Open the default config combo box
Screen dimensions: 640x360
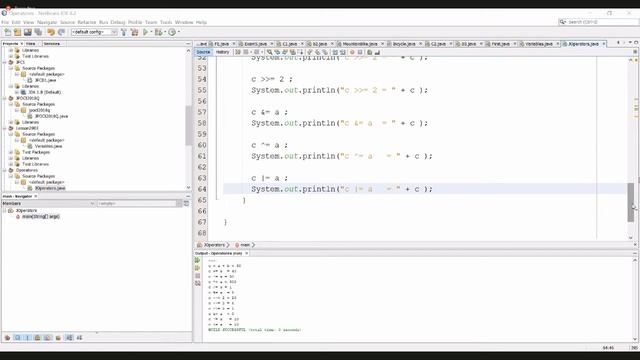pos(94,32)
